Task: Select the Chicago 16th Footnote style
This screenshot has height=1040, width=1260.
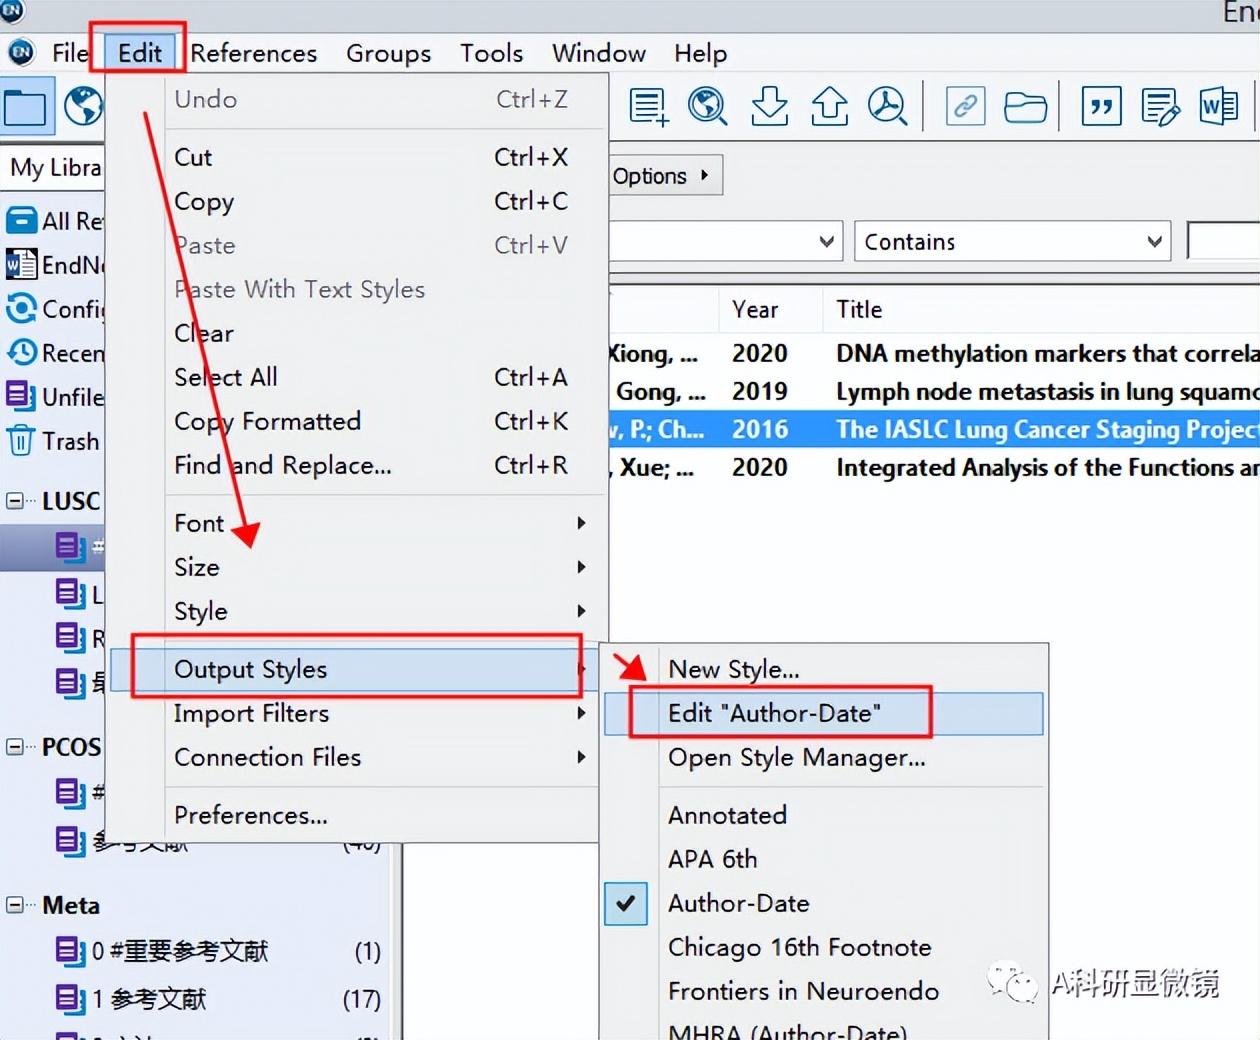Action: (824, 947)
